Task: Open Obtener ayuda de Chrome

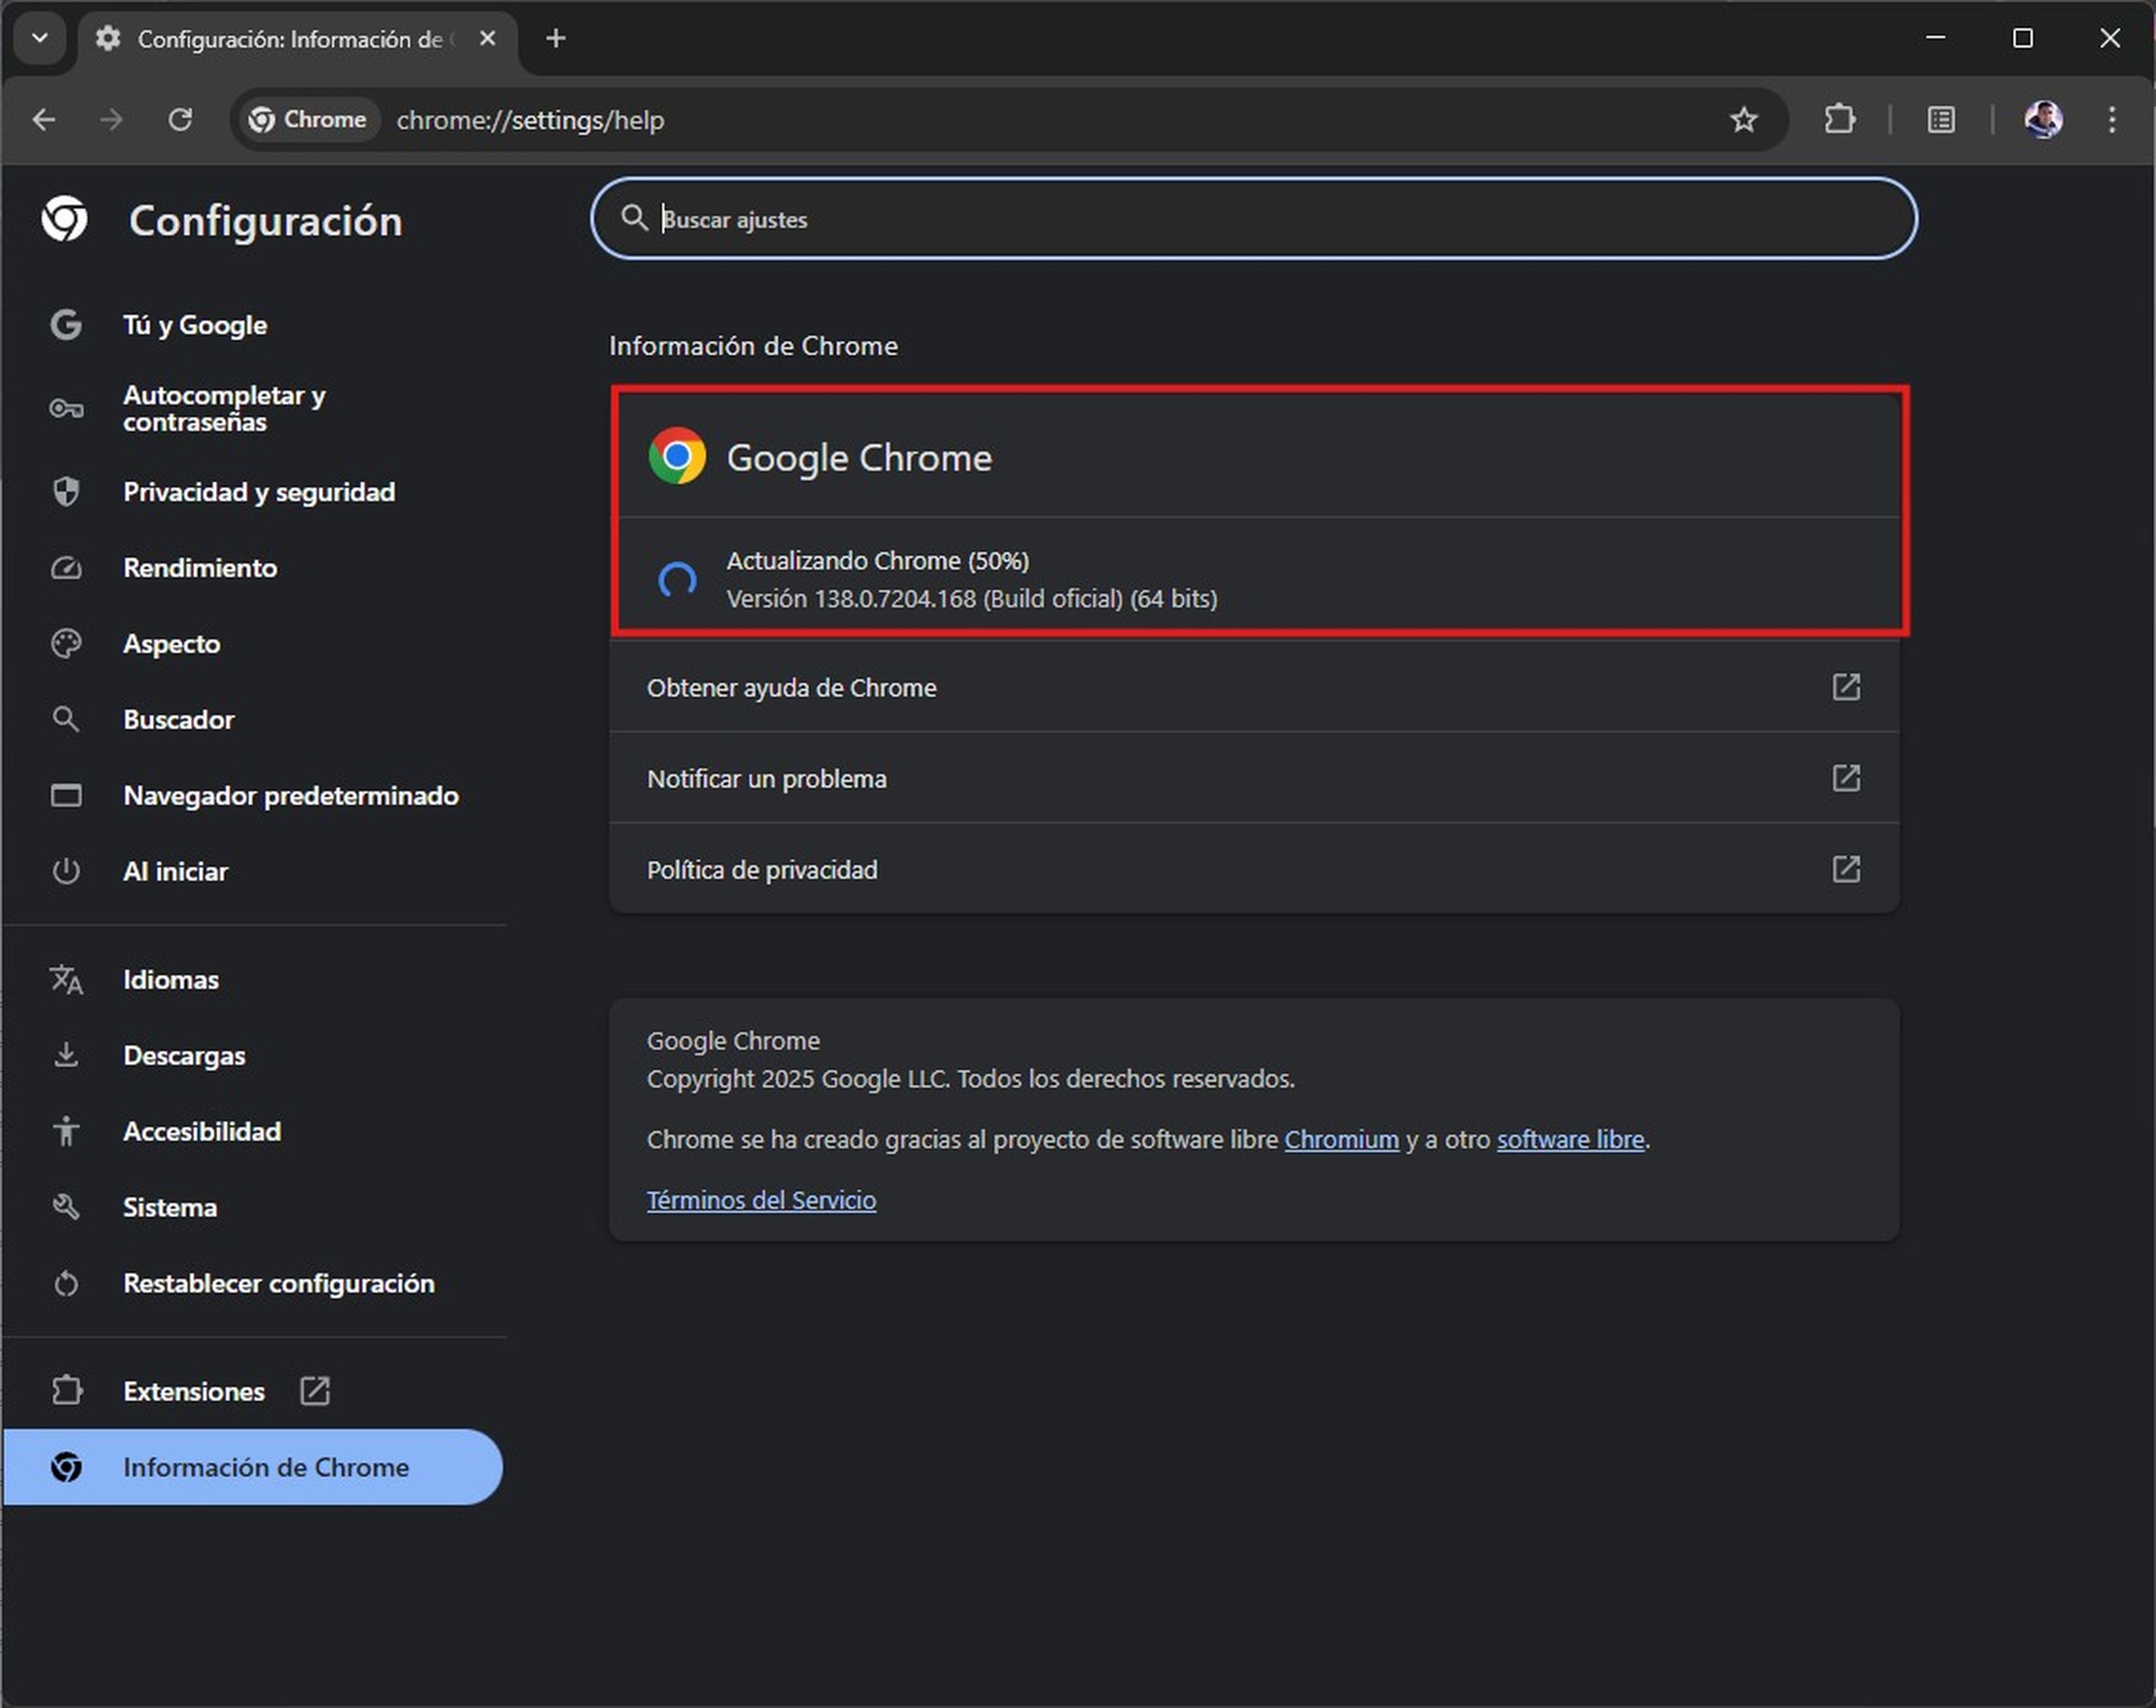Action: click(1254, 688)
